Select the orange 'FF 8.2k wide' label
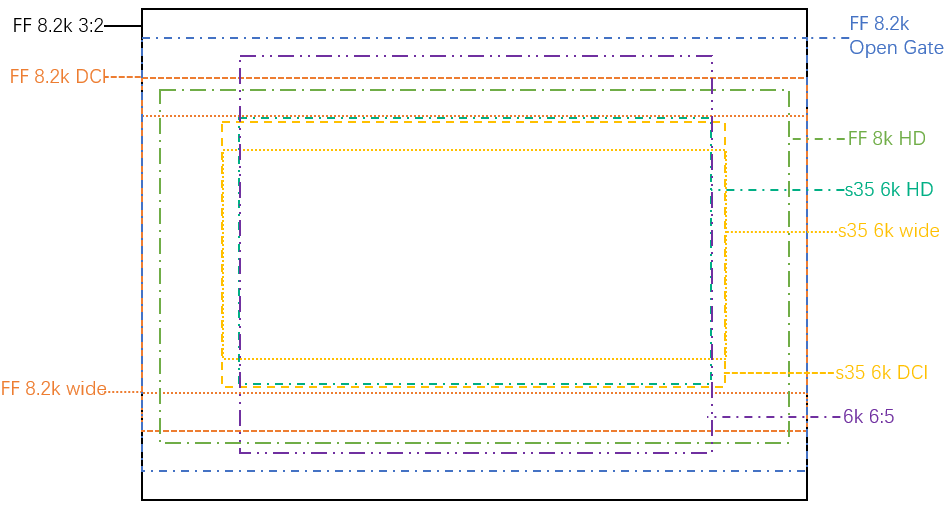950x512 pixels. pos(54,389)
